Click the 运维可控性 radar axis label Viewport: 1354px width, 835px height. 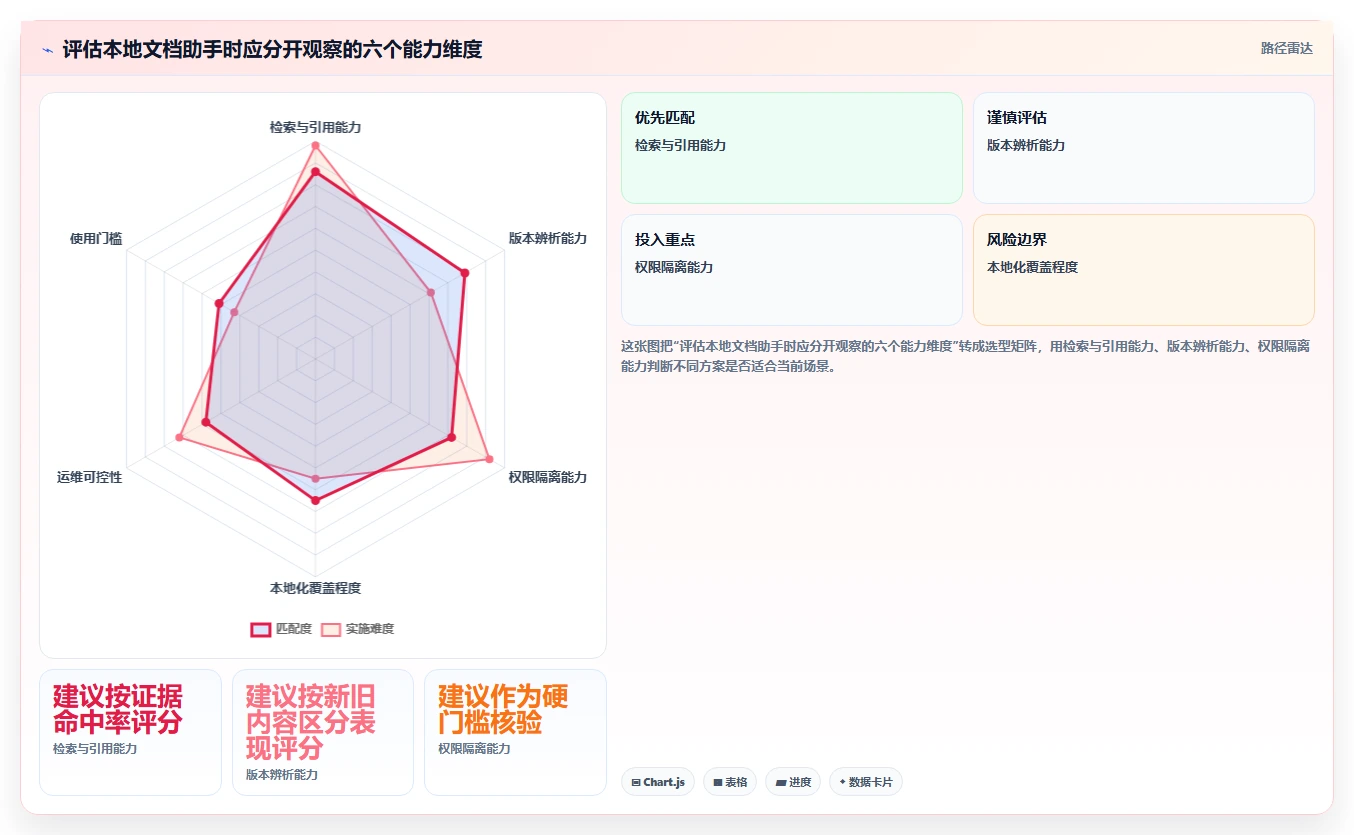[90, 477]
